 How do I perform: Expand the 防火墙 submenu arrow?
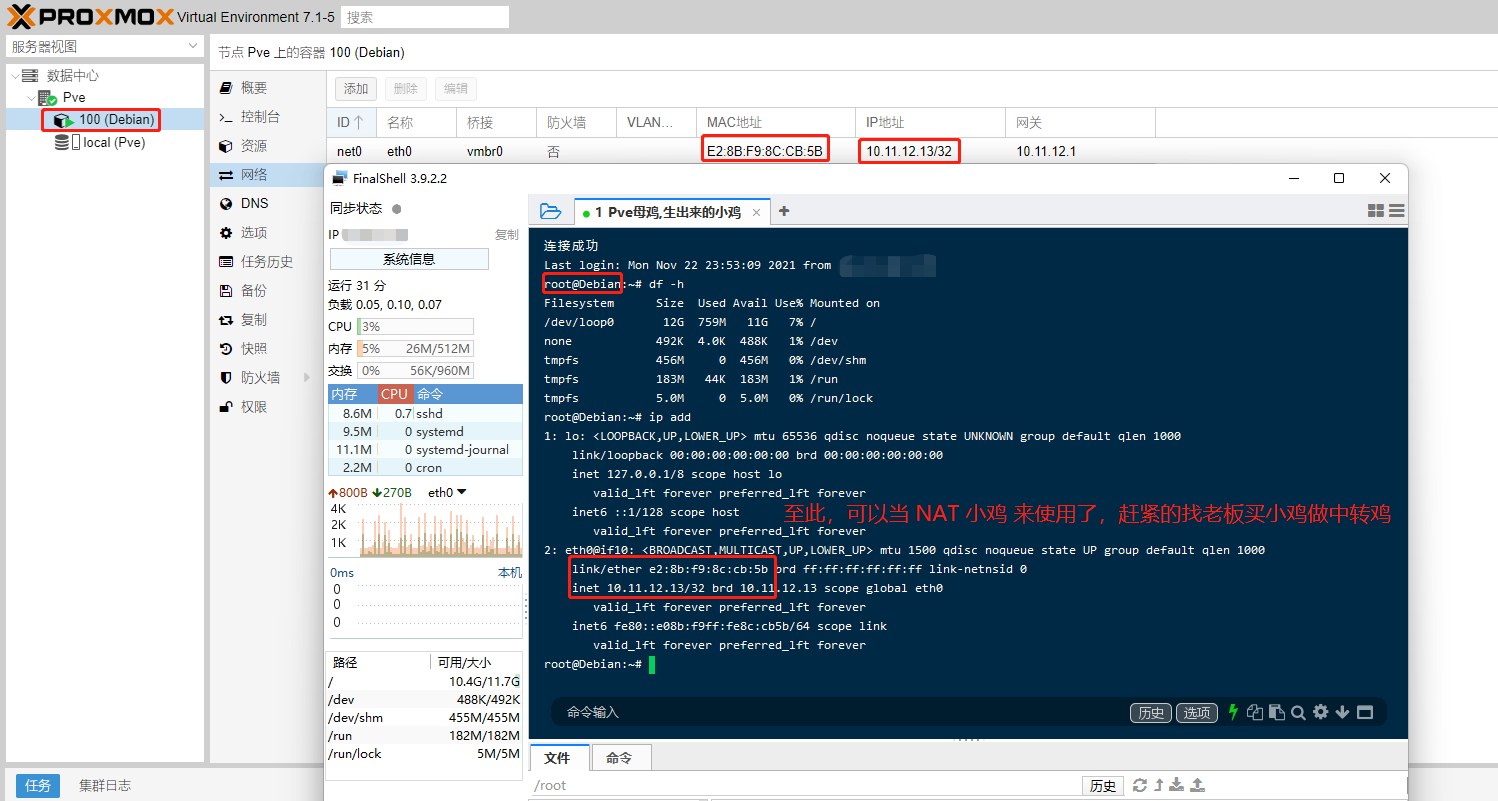[x=305, y=378]
